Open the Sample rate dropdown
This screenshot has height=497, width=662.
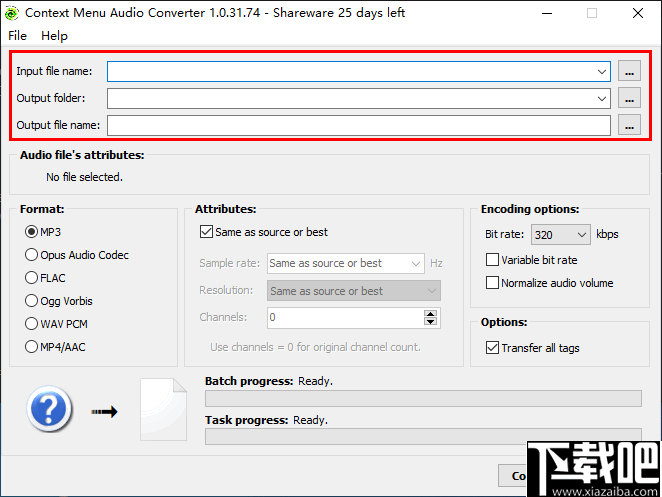pos(346,263)
